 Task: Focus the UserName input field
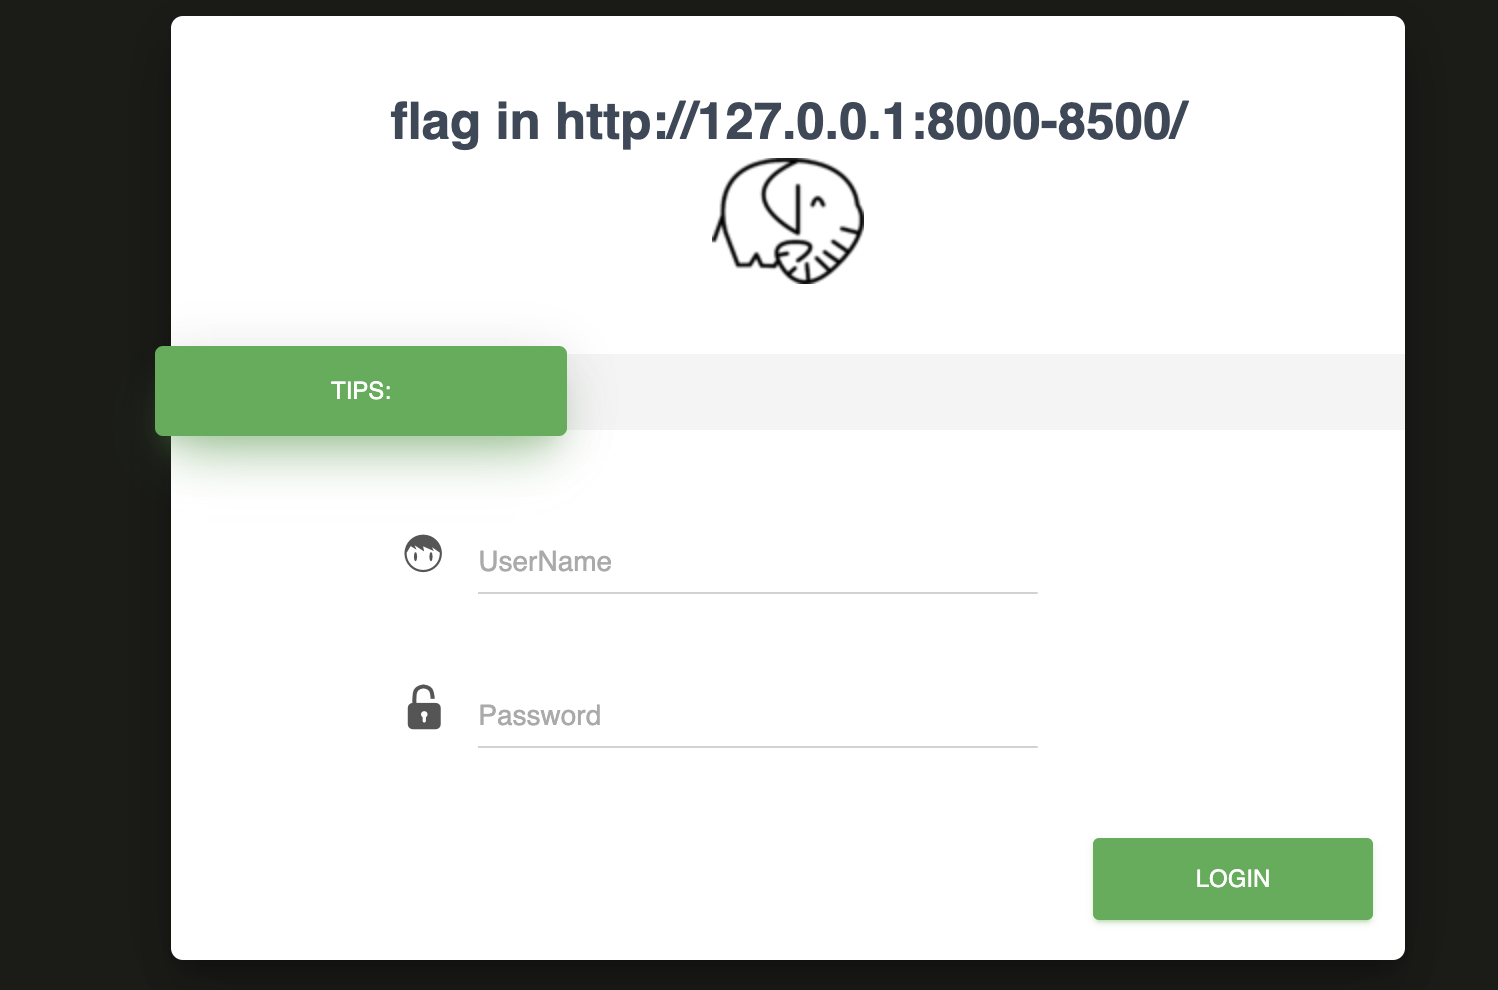[x=758, y=561]
